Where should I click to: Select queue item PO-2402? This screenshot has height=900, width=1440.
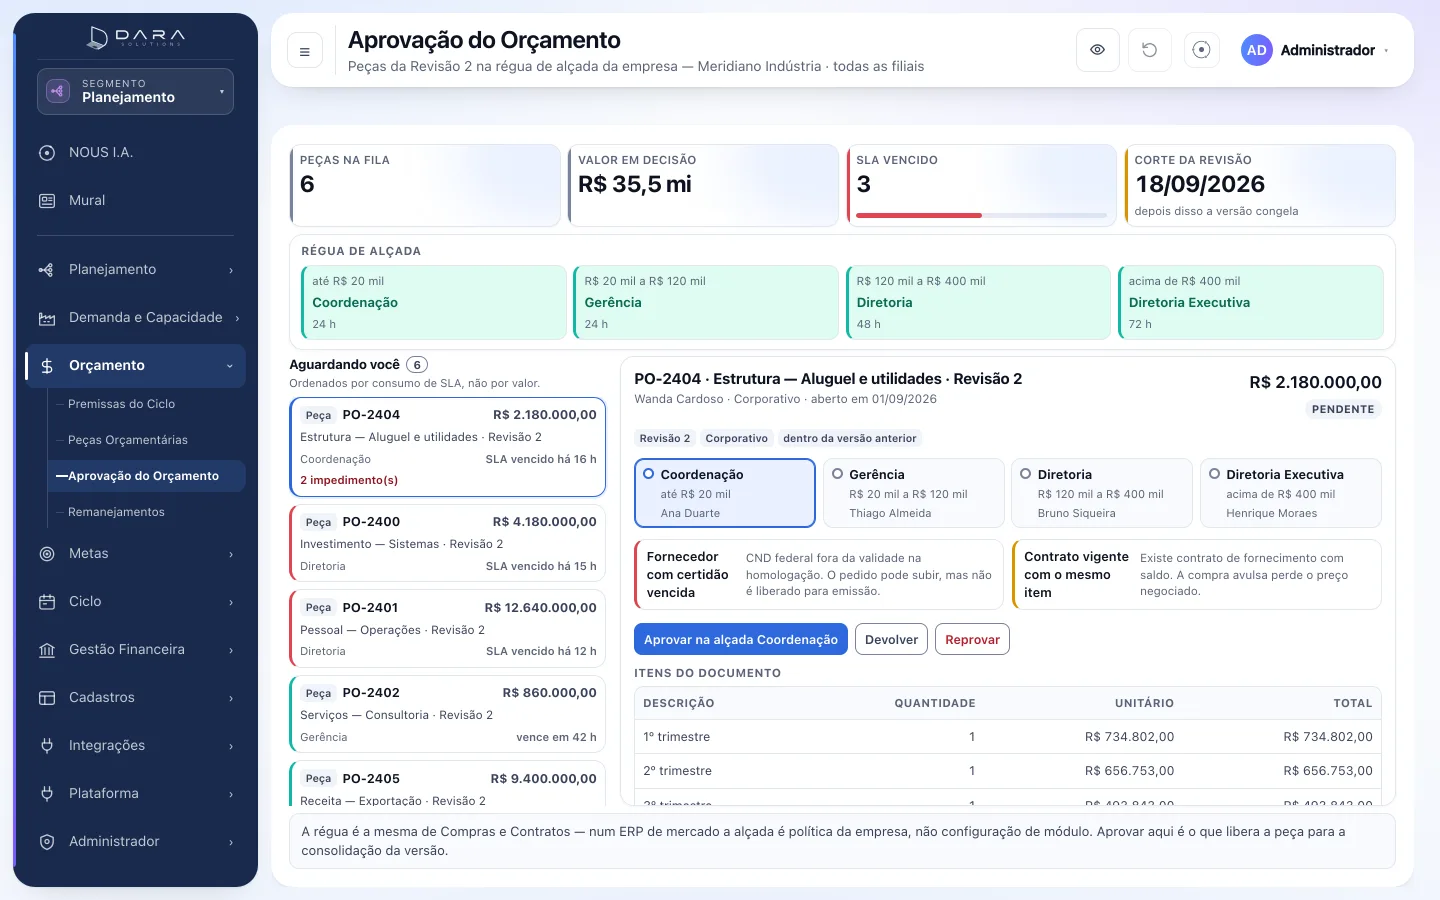(x=447, y=714)
